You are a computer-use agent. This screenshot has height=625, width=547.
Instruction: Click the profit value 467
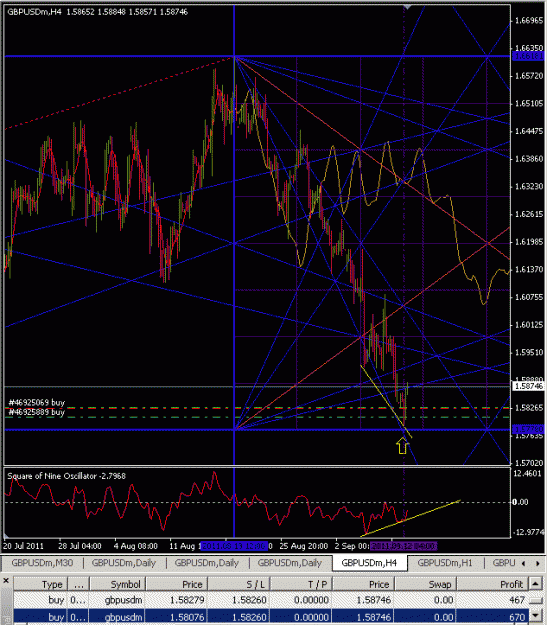[517, 599]
